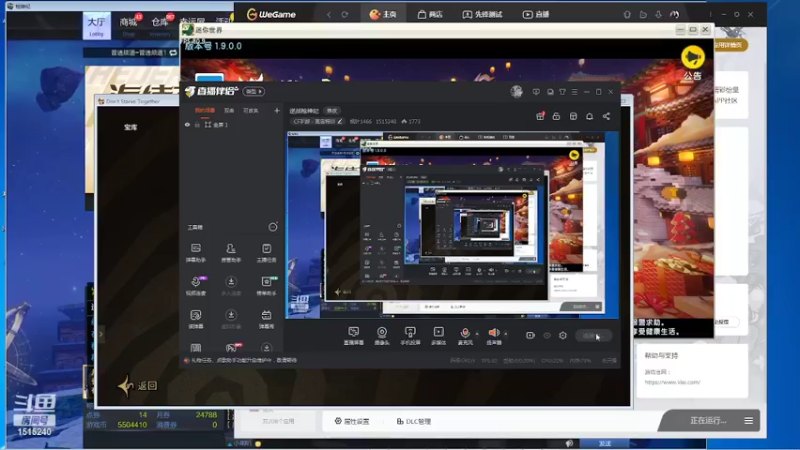Open the 弹幕秀 tool icon
This screenshot has width=800, height=450.
(x=266, y=319)
